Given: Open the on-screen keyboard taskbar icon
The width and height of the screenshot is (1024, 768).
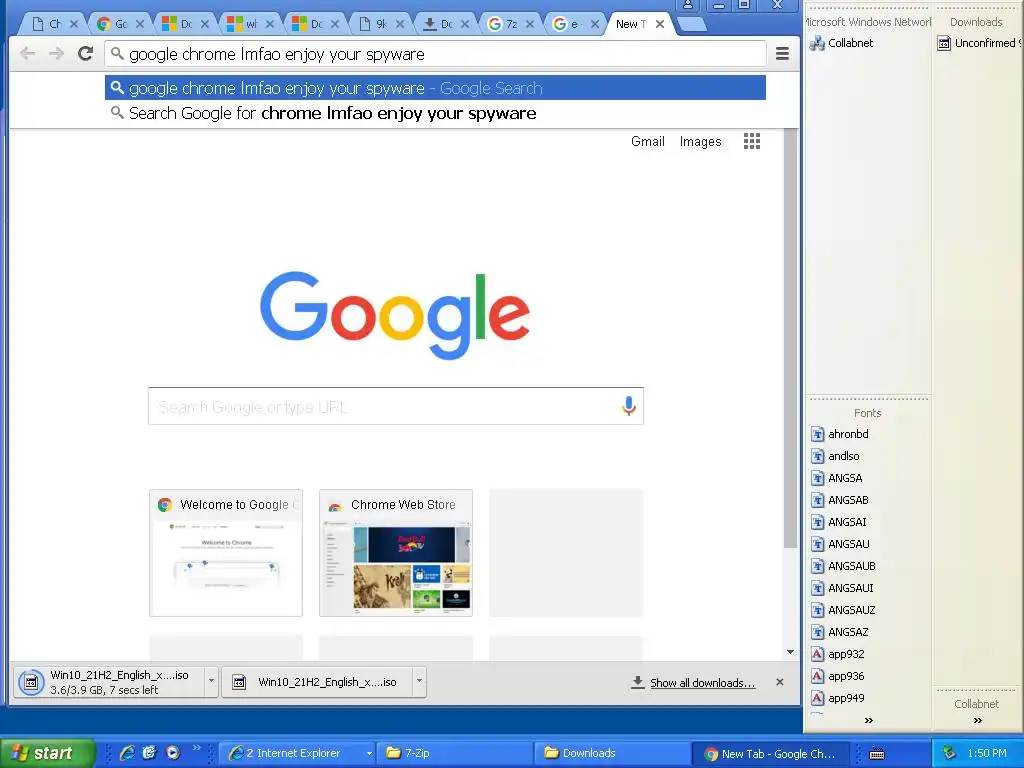Looking at the screenshot, I should coord(877,754).
